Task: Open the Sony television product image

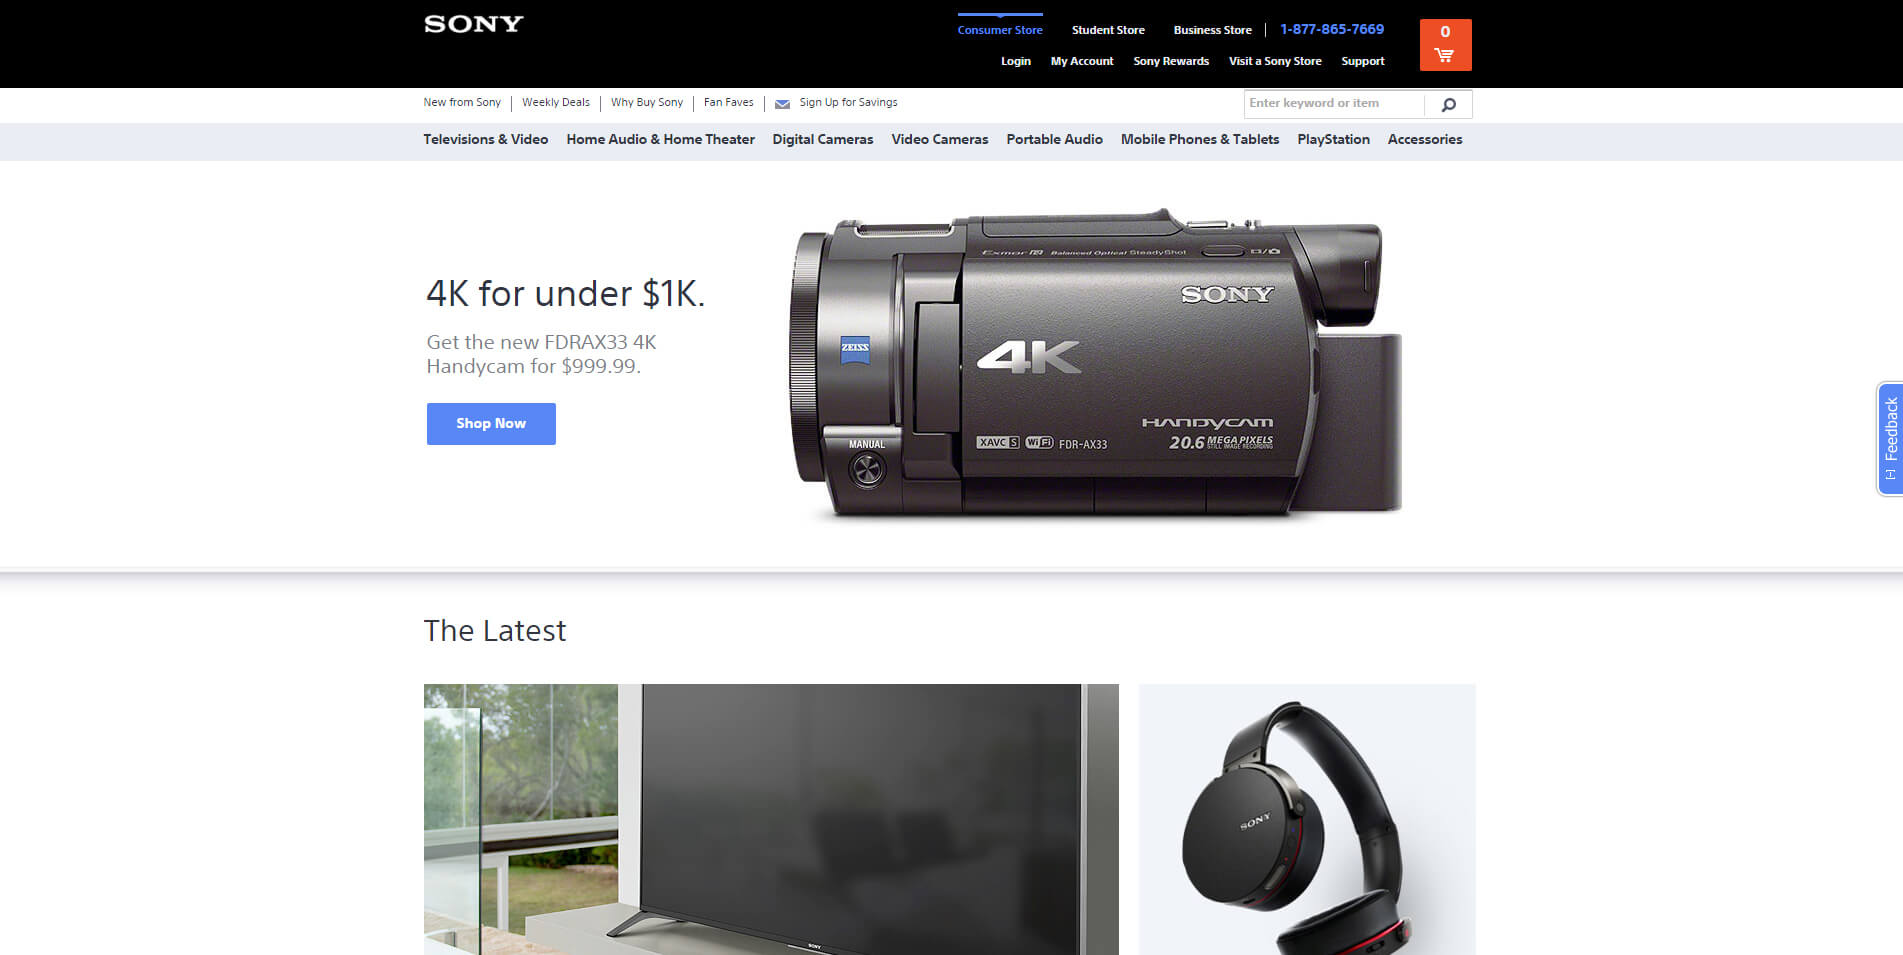Action: tap(770, 818)
